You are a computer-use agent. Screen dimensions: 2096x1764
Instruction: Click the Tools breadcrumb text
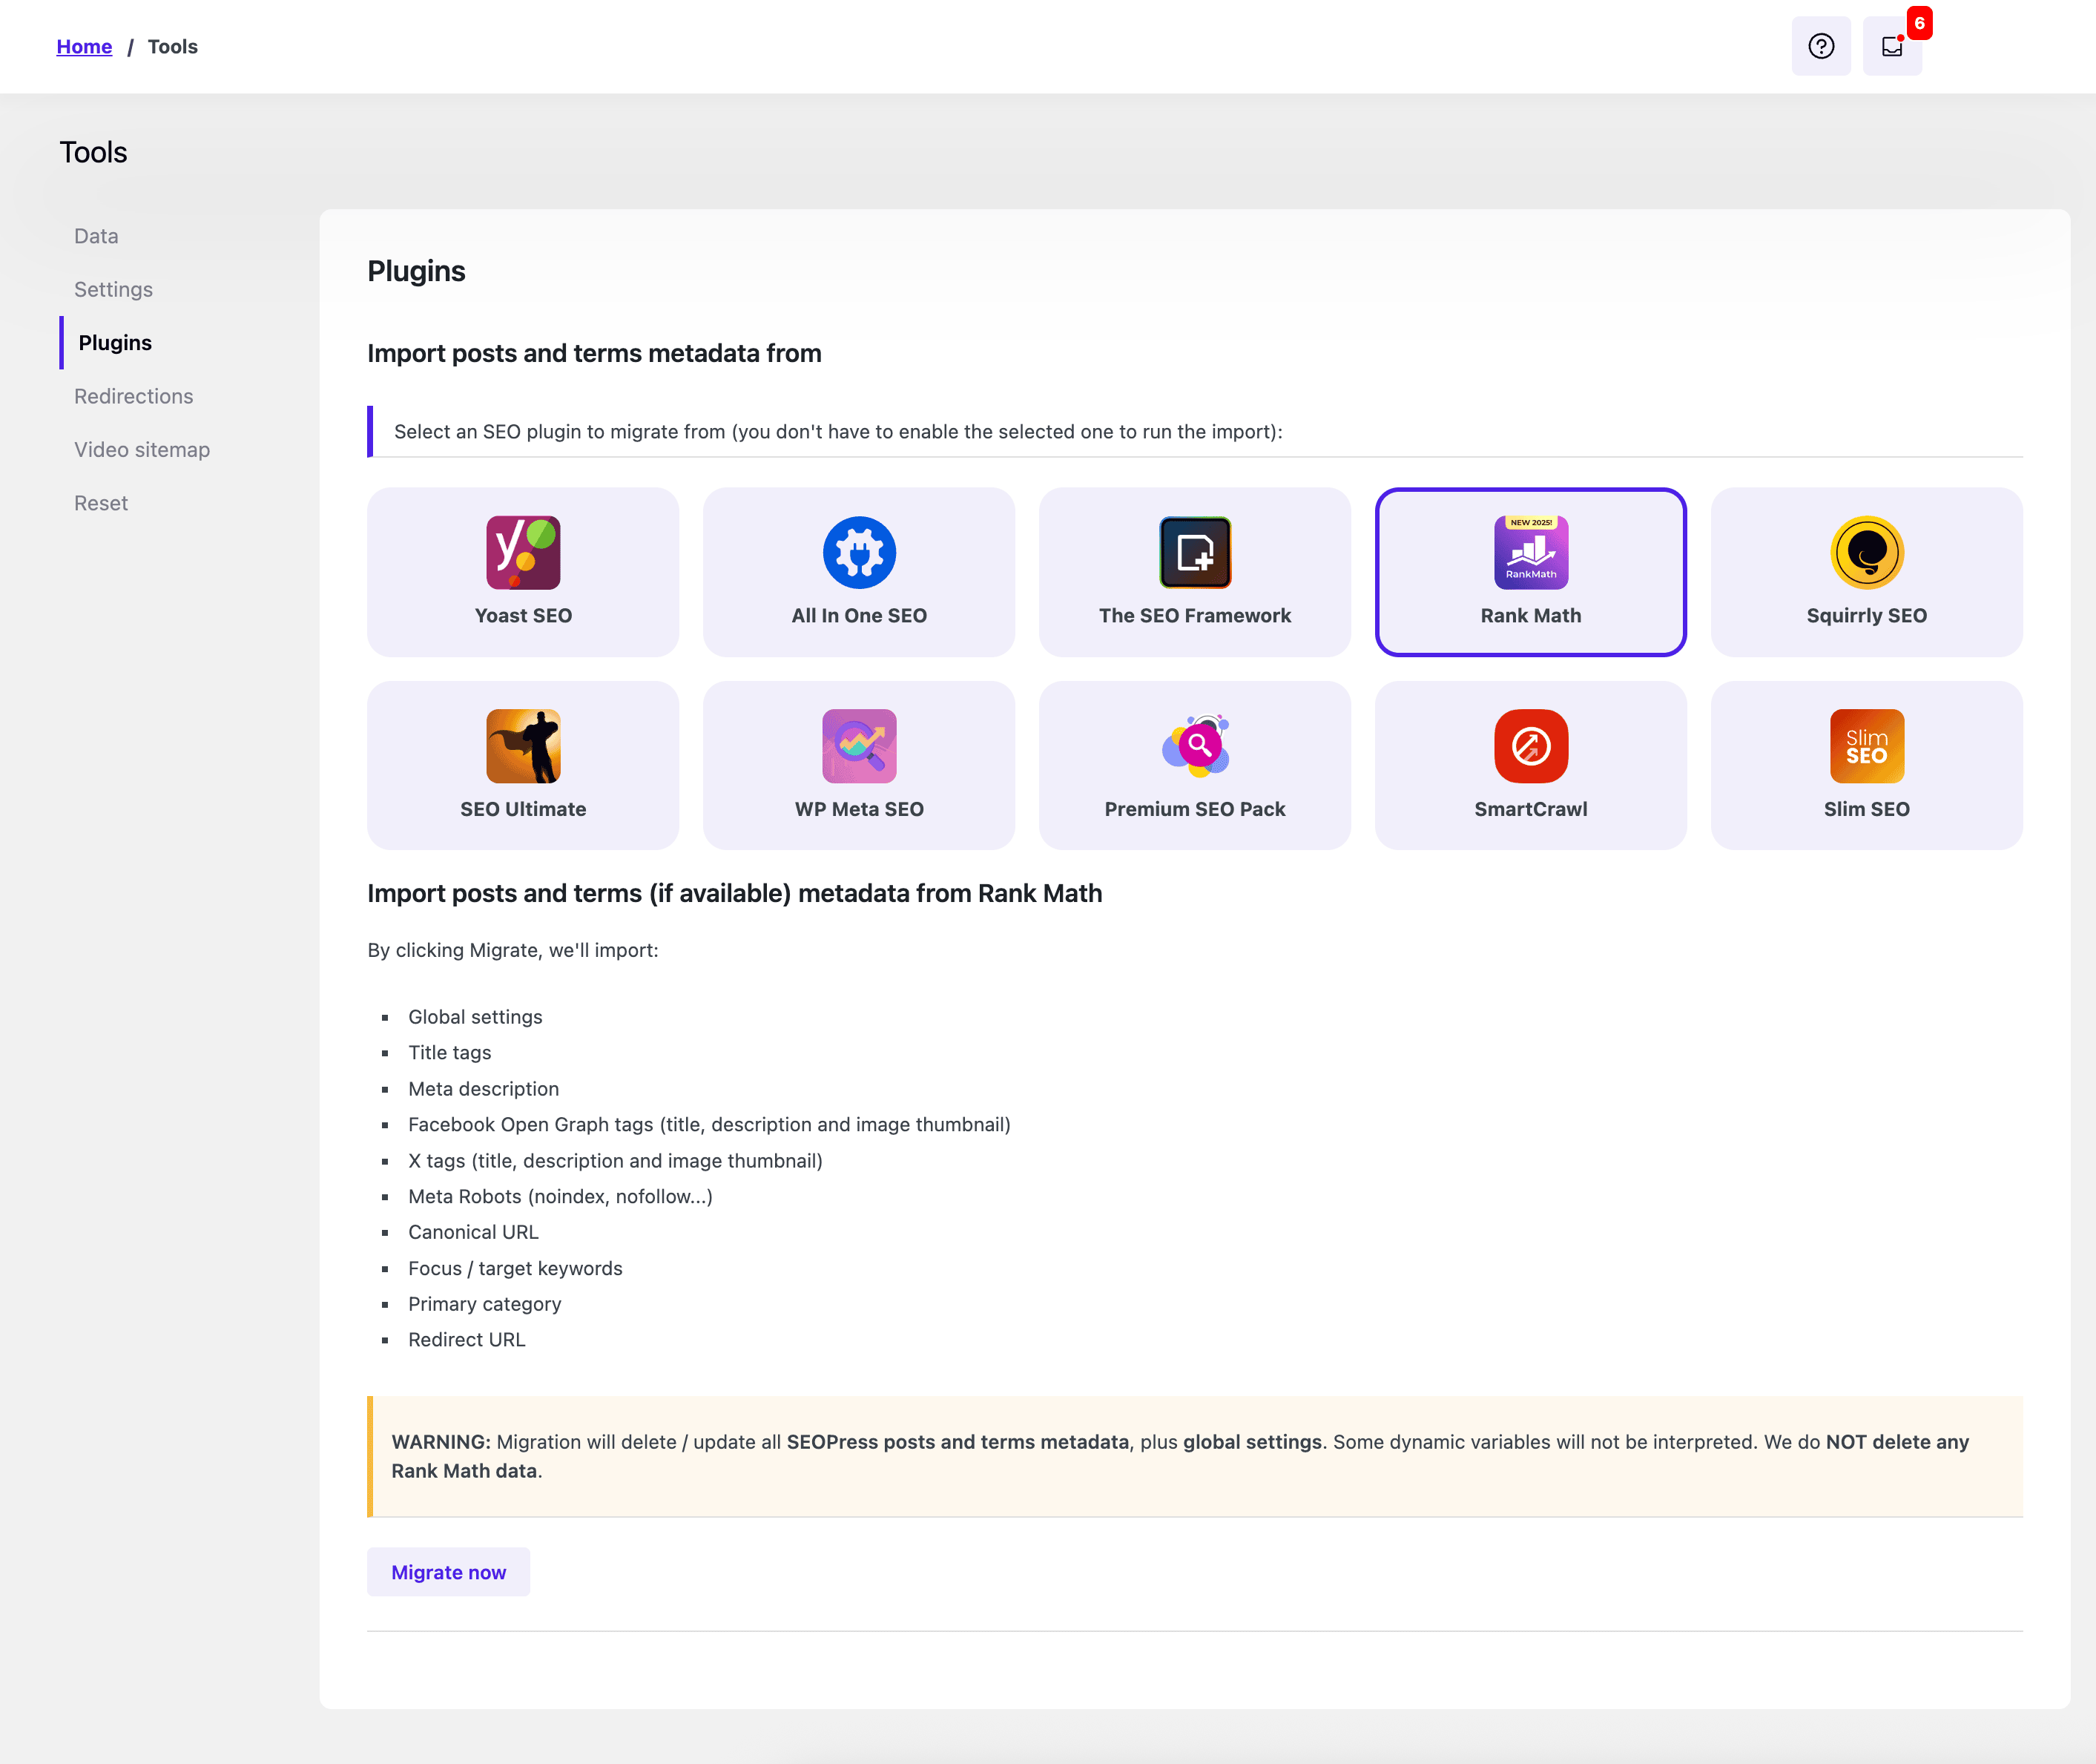click(x=173, y=46)
